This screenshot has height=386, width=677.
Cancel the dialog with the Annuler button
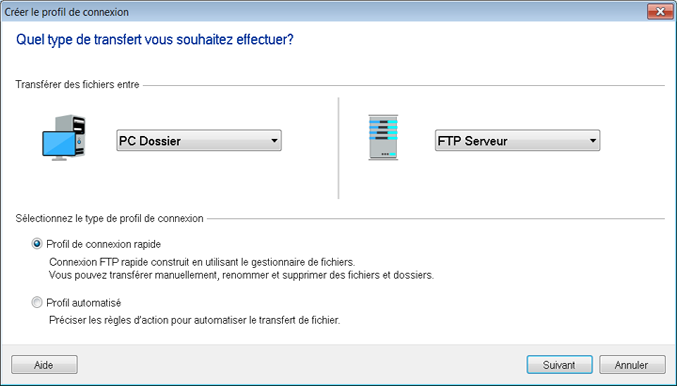(x=632, y=365)
